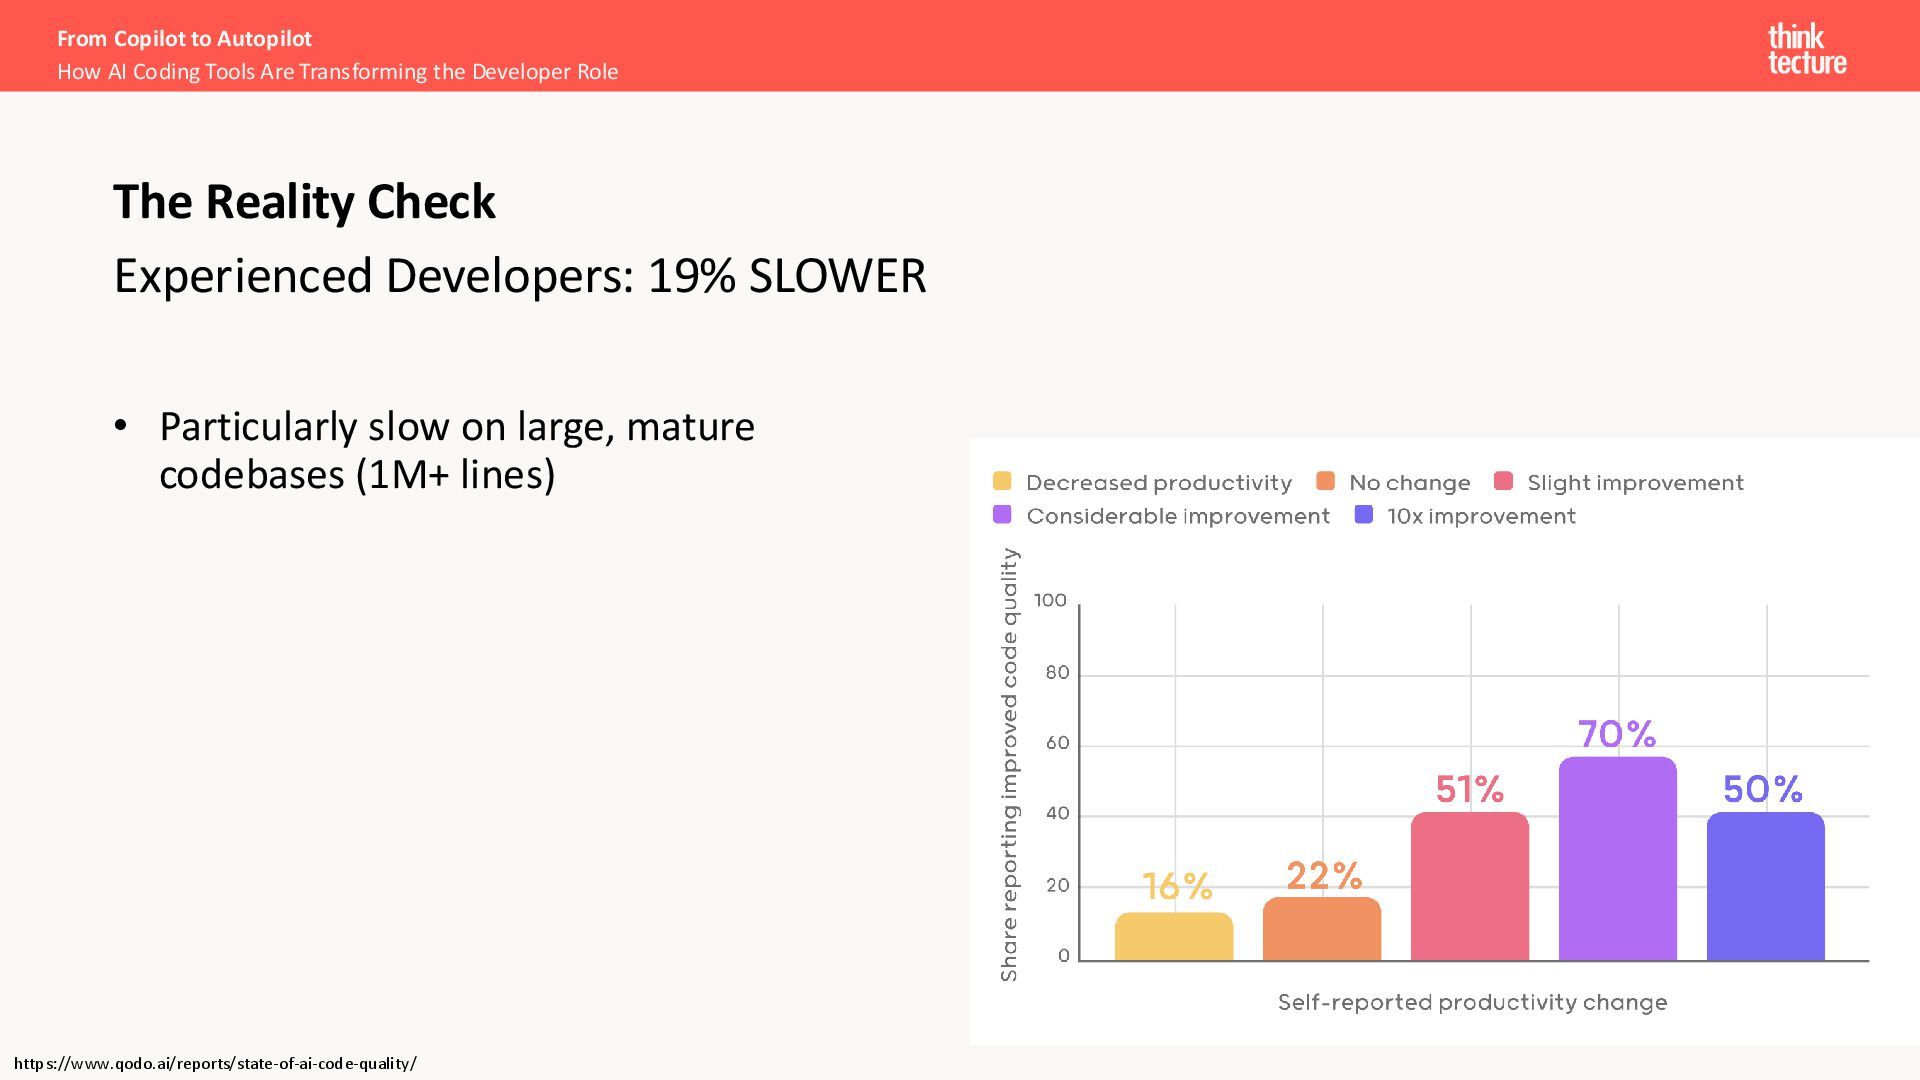Image resolution: width=1920 pixels, height=1080 pixels.
Task: Click the Share reporting improved code quality label
Action: pos(1009,764)
